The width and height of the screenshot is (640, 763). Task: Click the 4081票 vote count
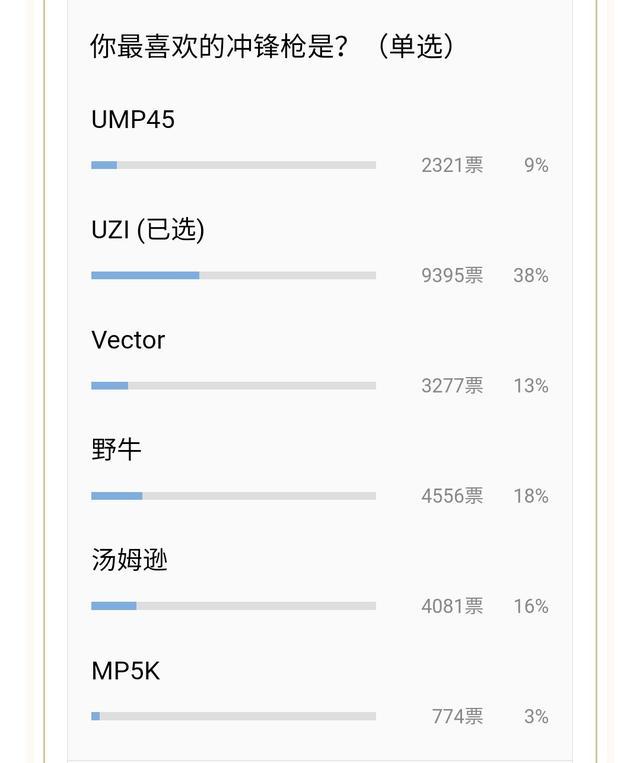453,606
